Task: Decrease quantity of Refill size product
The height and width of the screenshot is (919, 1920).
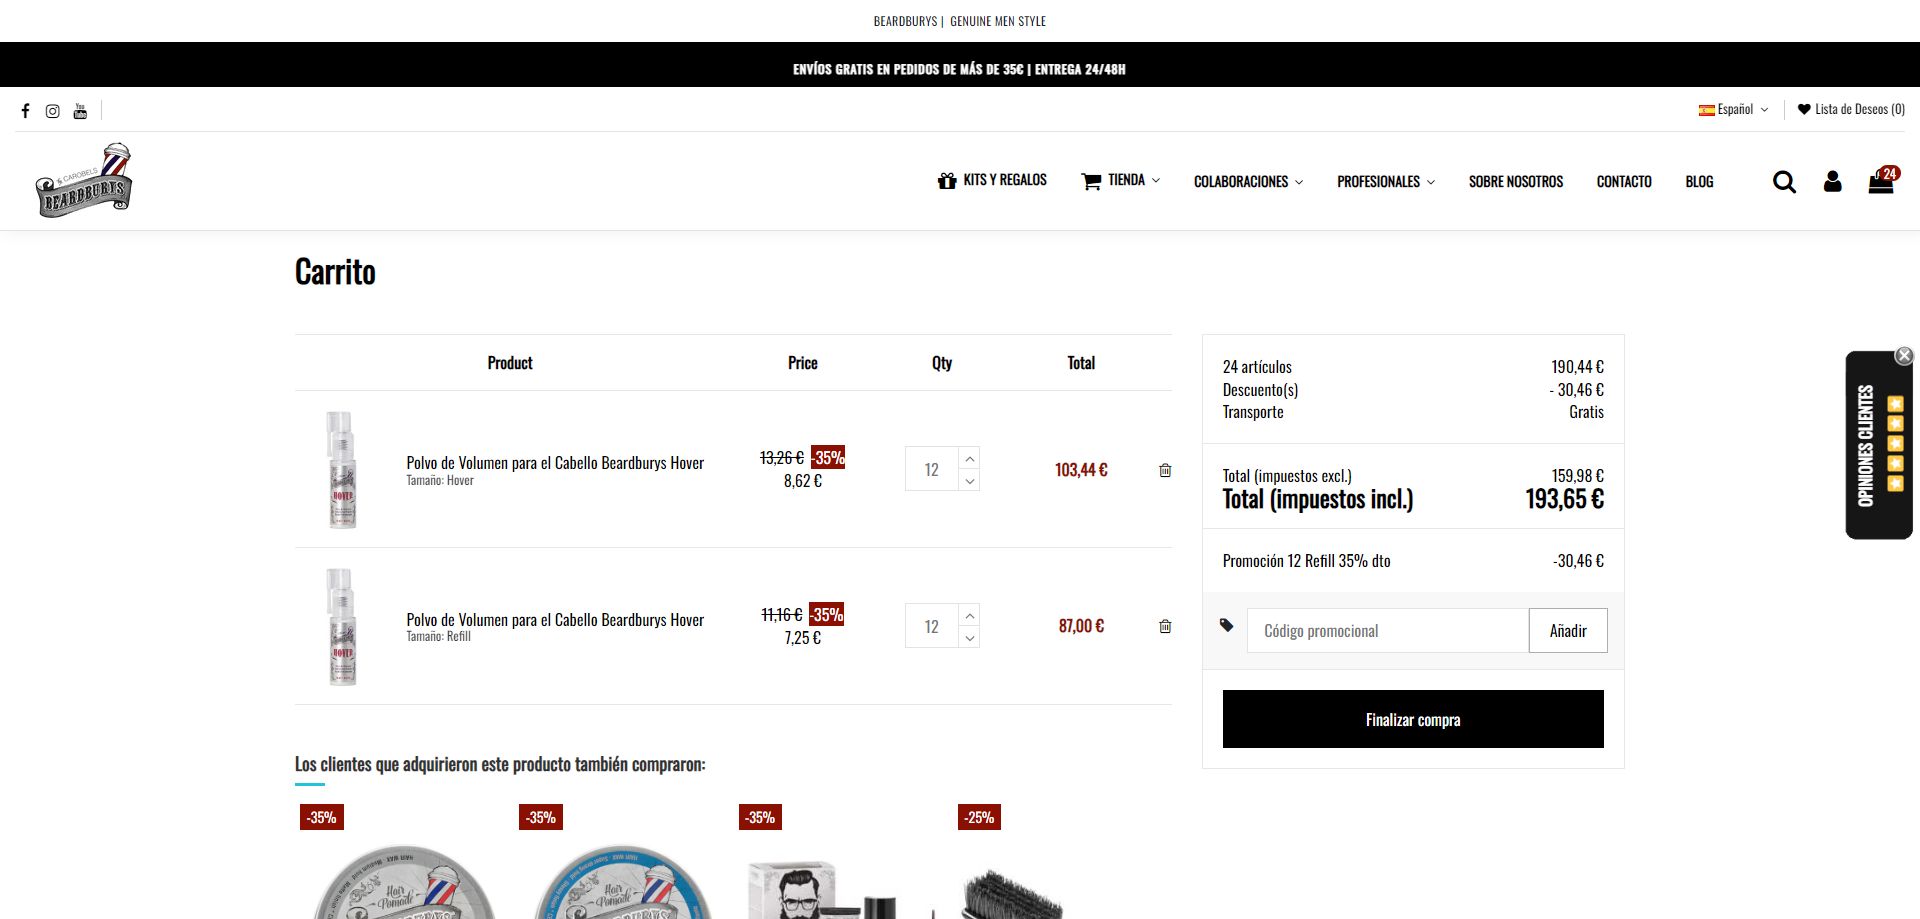Action: point(969,638)
